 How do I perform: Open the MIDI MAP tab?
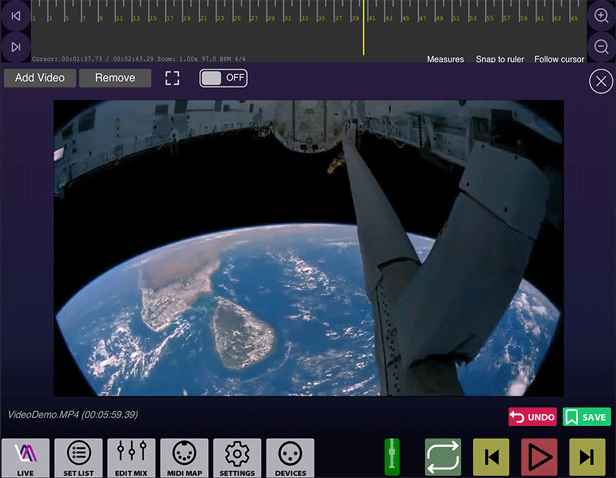pos(184,458)
